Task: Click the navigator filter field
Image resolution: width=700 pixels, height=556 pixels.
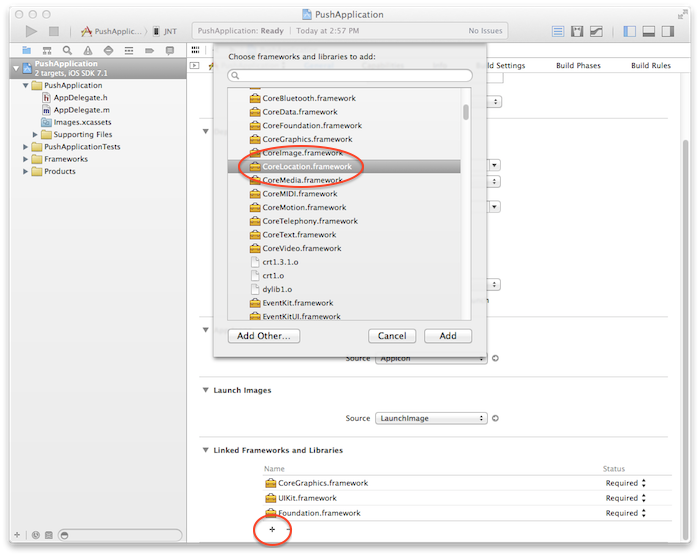Action: pyautogui.click(x=121, y=535)
